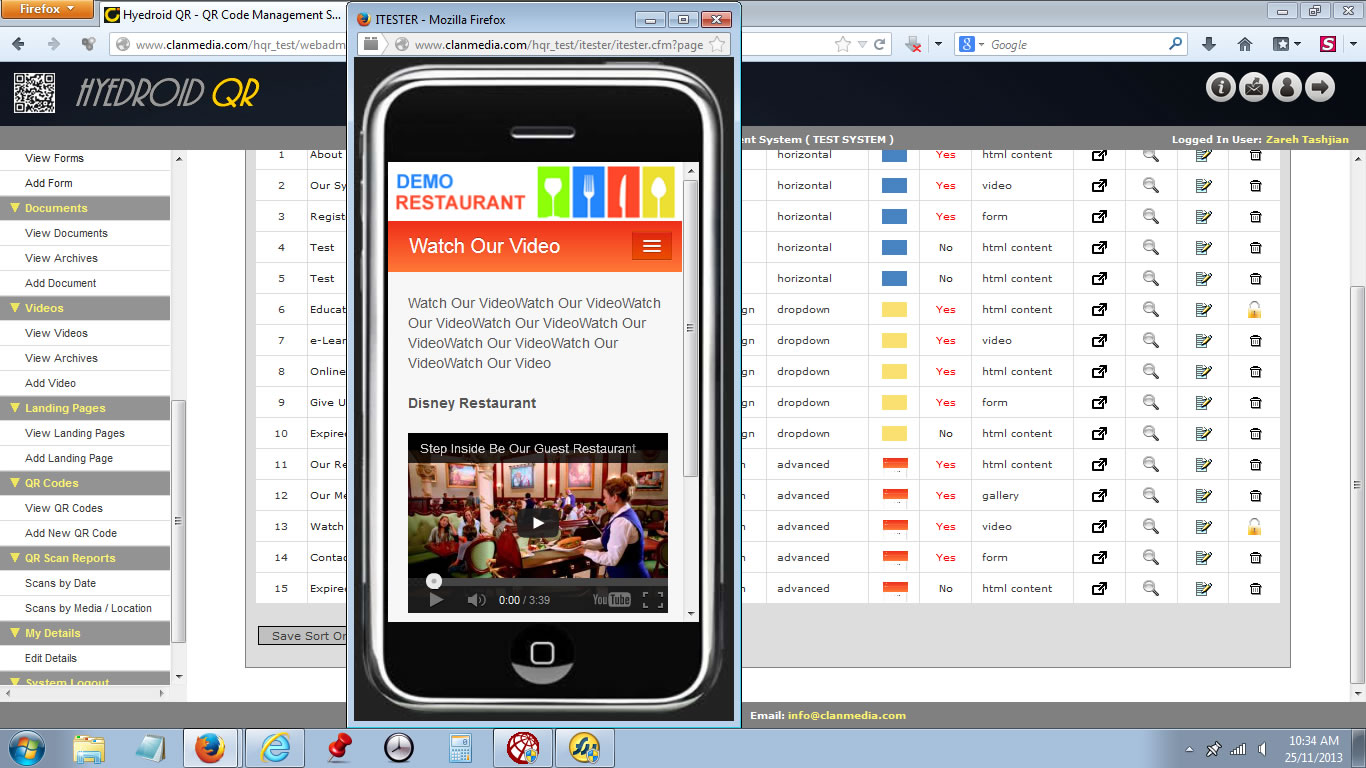The height and width of the screenshot is (768, 1366).
Task: Delete row 9 form page
Action: 1255,402
